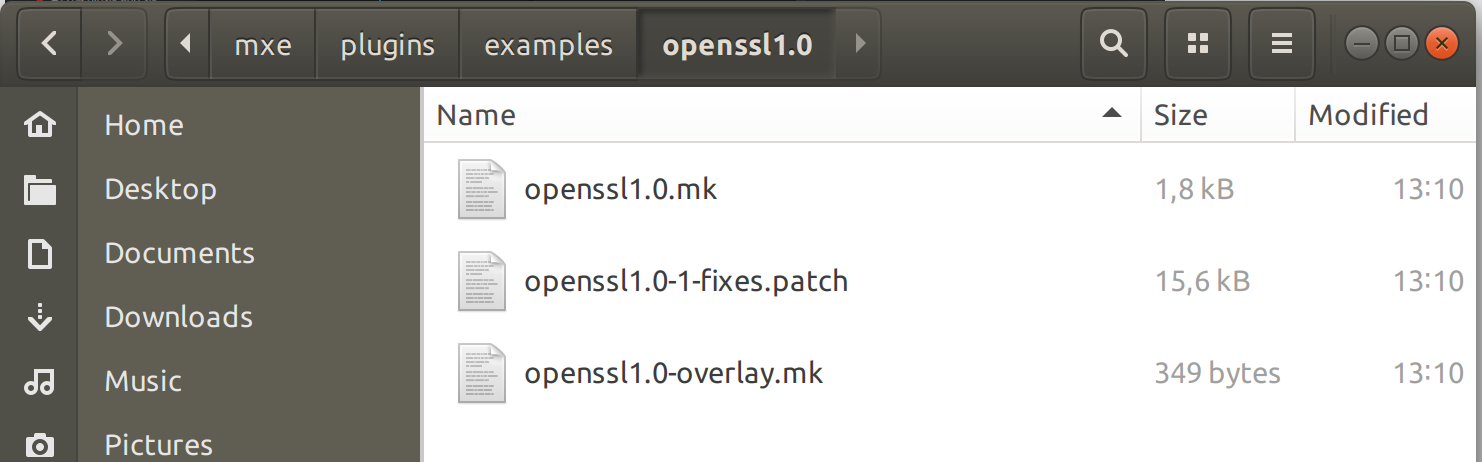This screenshot has width=1482, height=462.
Task: Select the openssl1.0-overlay.mk file icon
Action: tap(483, 373)
